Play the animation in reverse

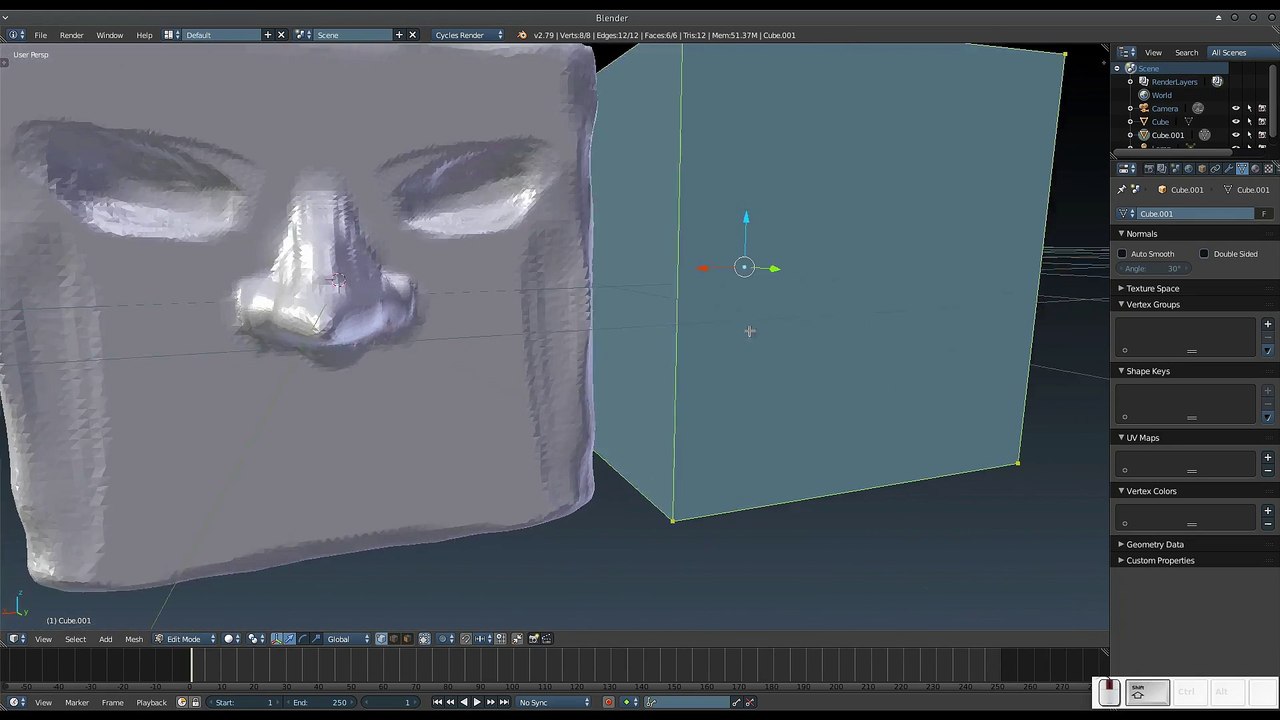[463, 703]
